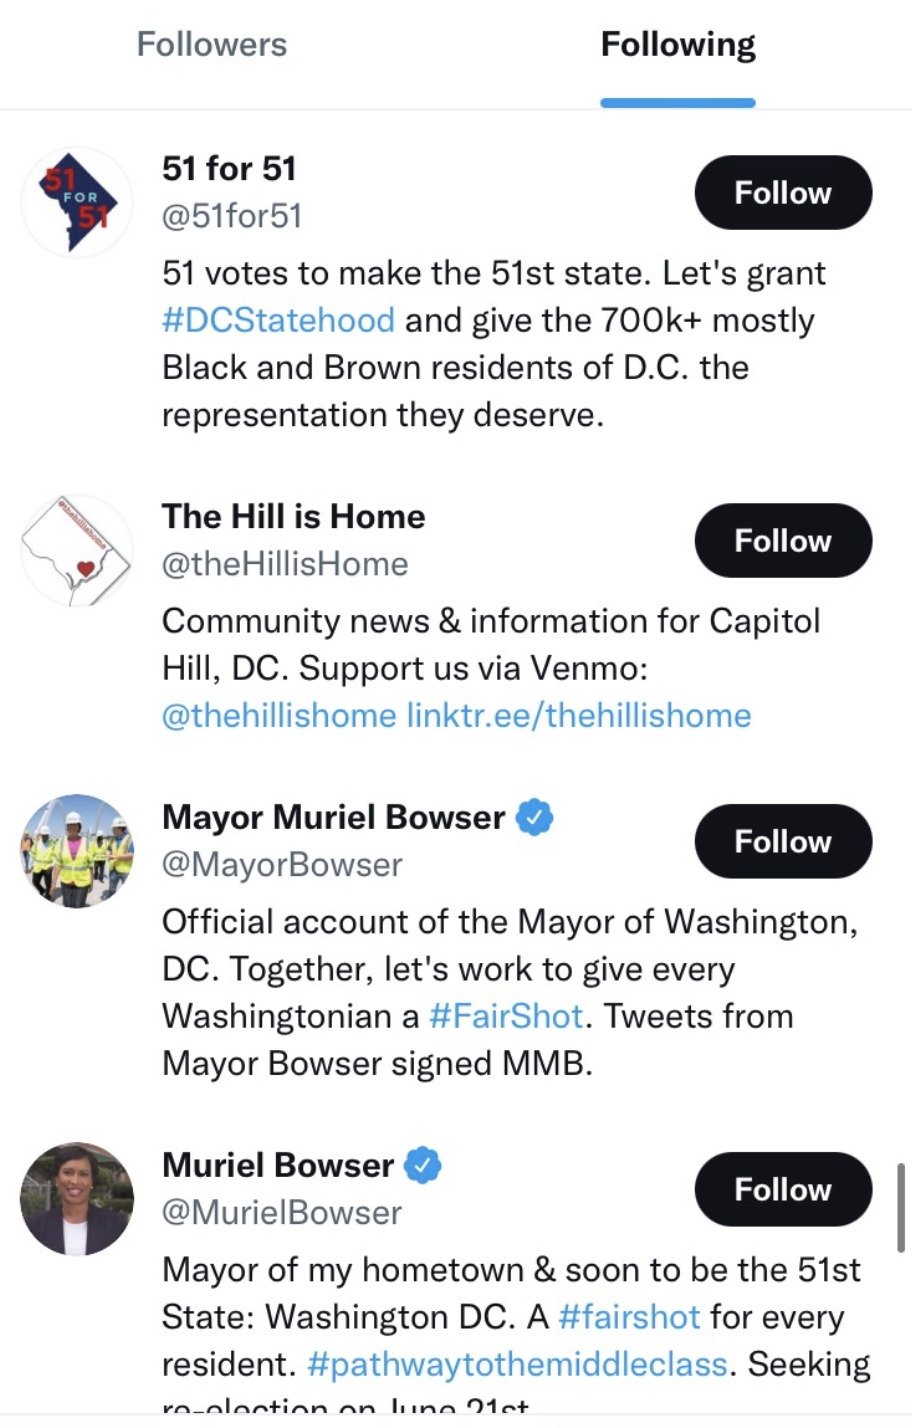
Task: Switch to the Followers tab
Action: pyautogui.click(x=211, y=45)
